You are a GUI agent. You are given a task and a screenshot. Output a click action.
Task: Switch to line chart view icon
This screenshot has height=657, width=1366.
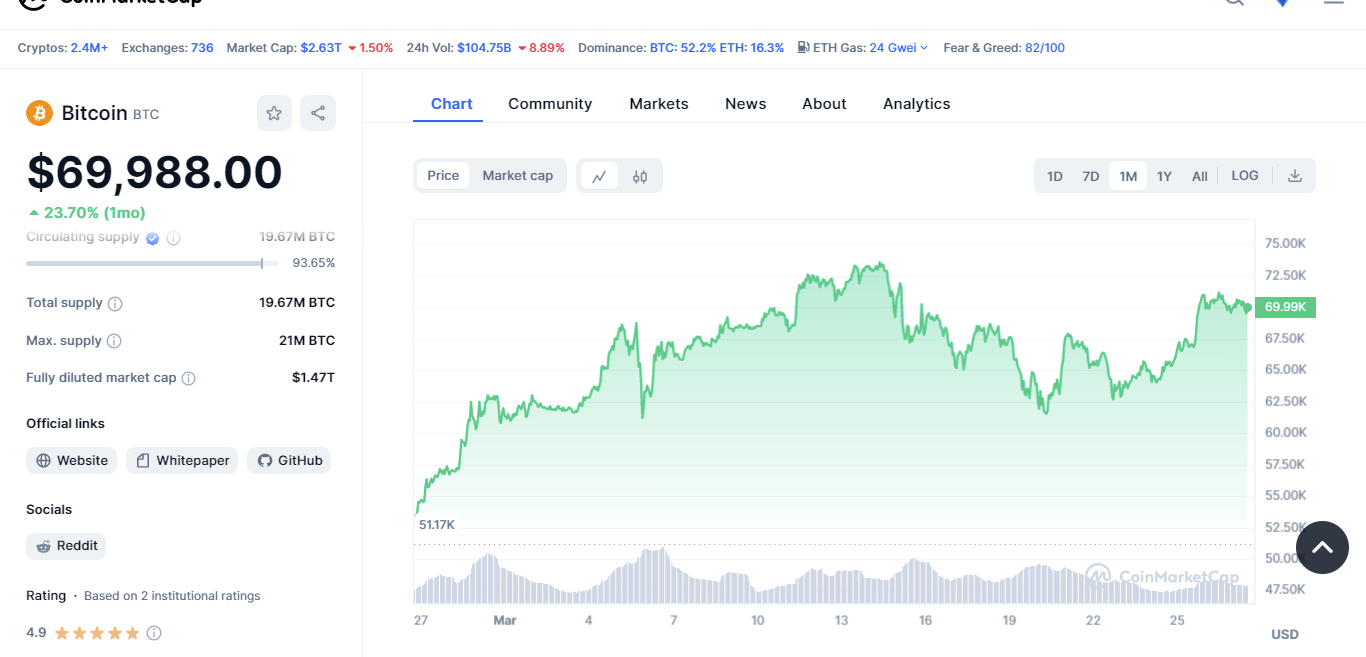tap(599, 176)
